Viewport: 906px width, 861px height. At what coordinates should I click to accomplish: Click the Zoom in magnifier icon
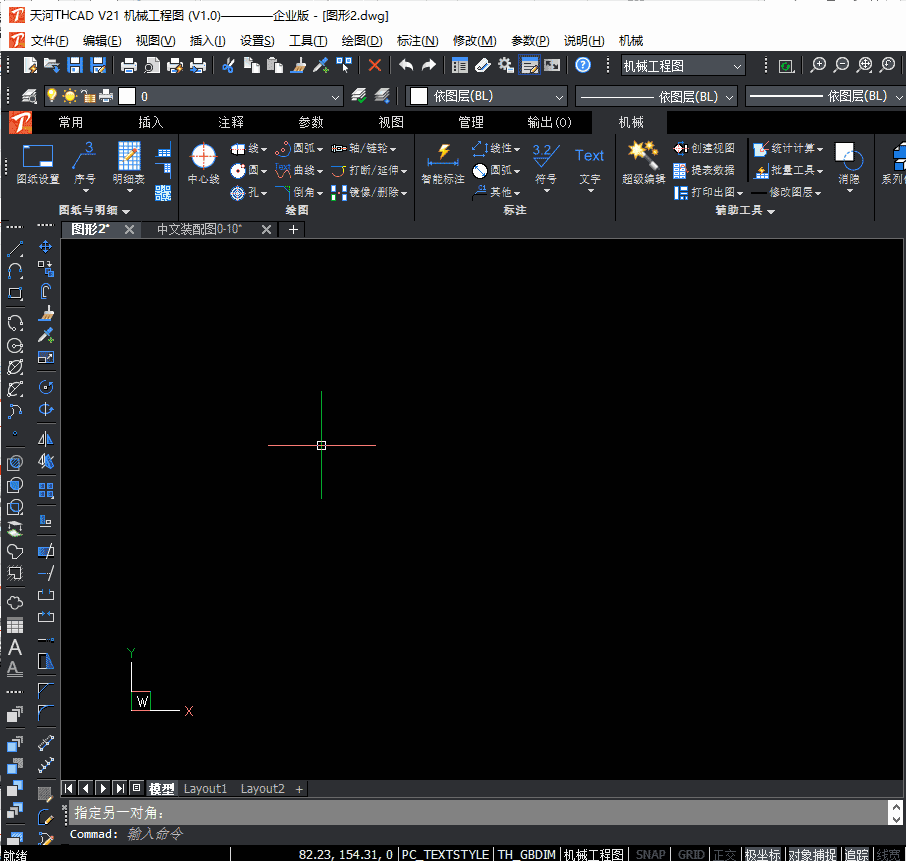pyautogui.click(x=818, y=65)
